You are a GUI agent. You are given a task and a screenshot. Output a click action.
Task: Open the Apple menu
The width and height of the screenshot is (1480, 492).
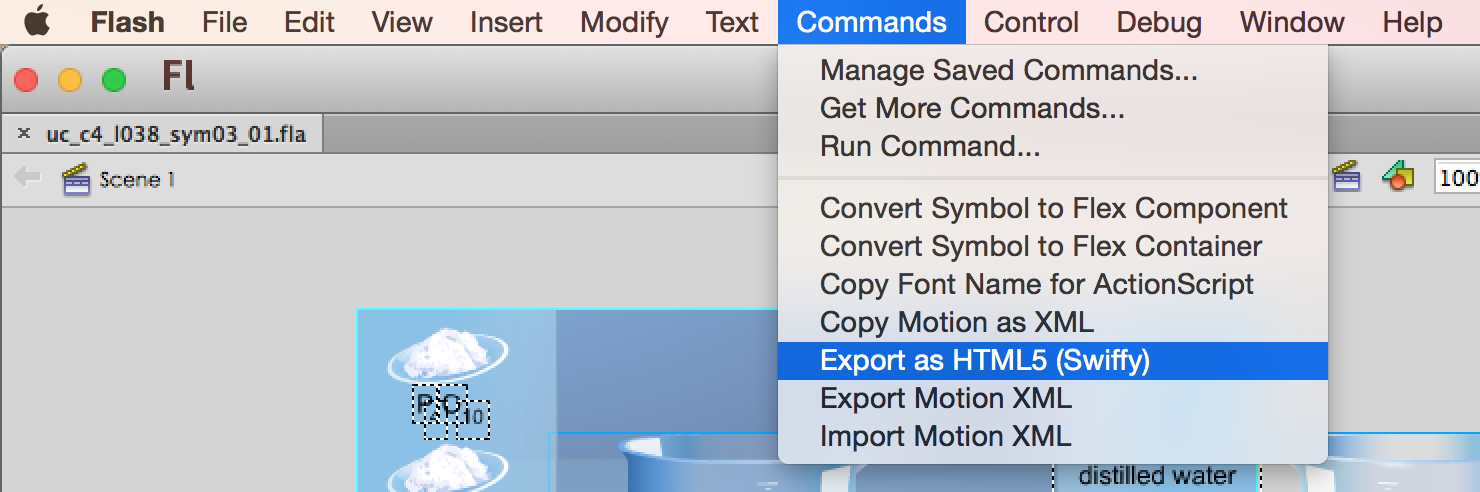pyautogui.click(x=37, y=21)
